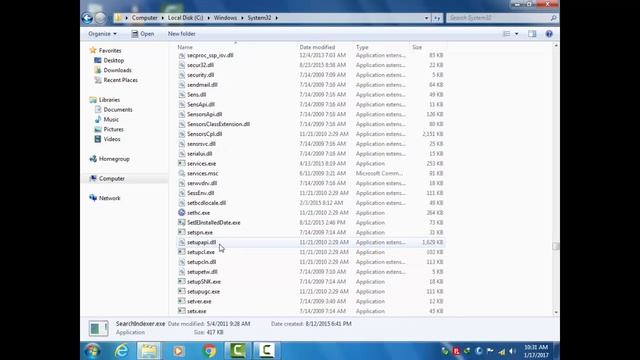
Task: Expand arrow after Computer in breadcrumb
Action: (x=162, y=18)
